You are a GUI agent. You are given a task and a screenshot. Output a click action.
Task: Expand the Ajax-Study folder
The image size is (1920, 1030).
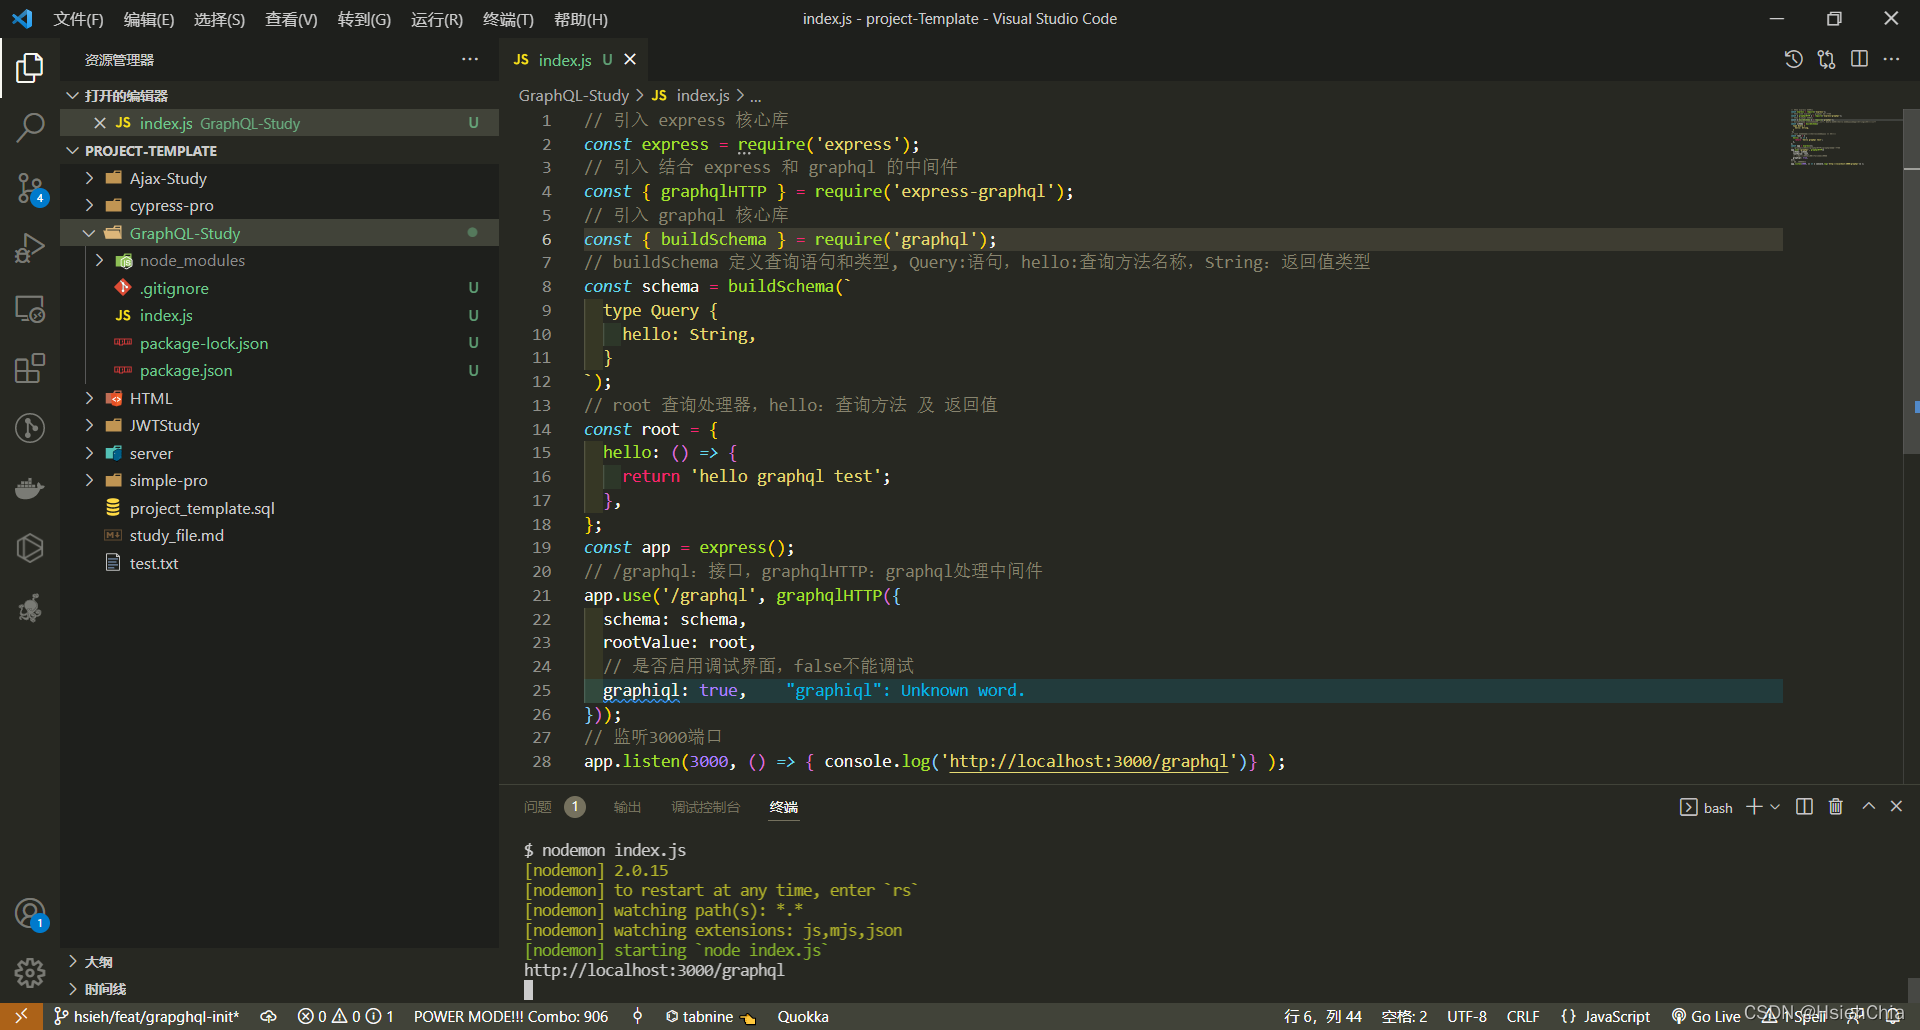click(x=280, y=178)
